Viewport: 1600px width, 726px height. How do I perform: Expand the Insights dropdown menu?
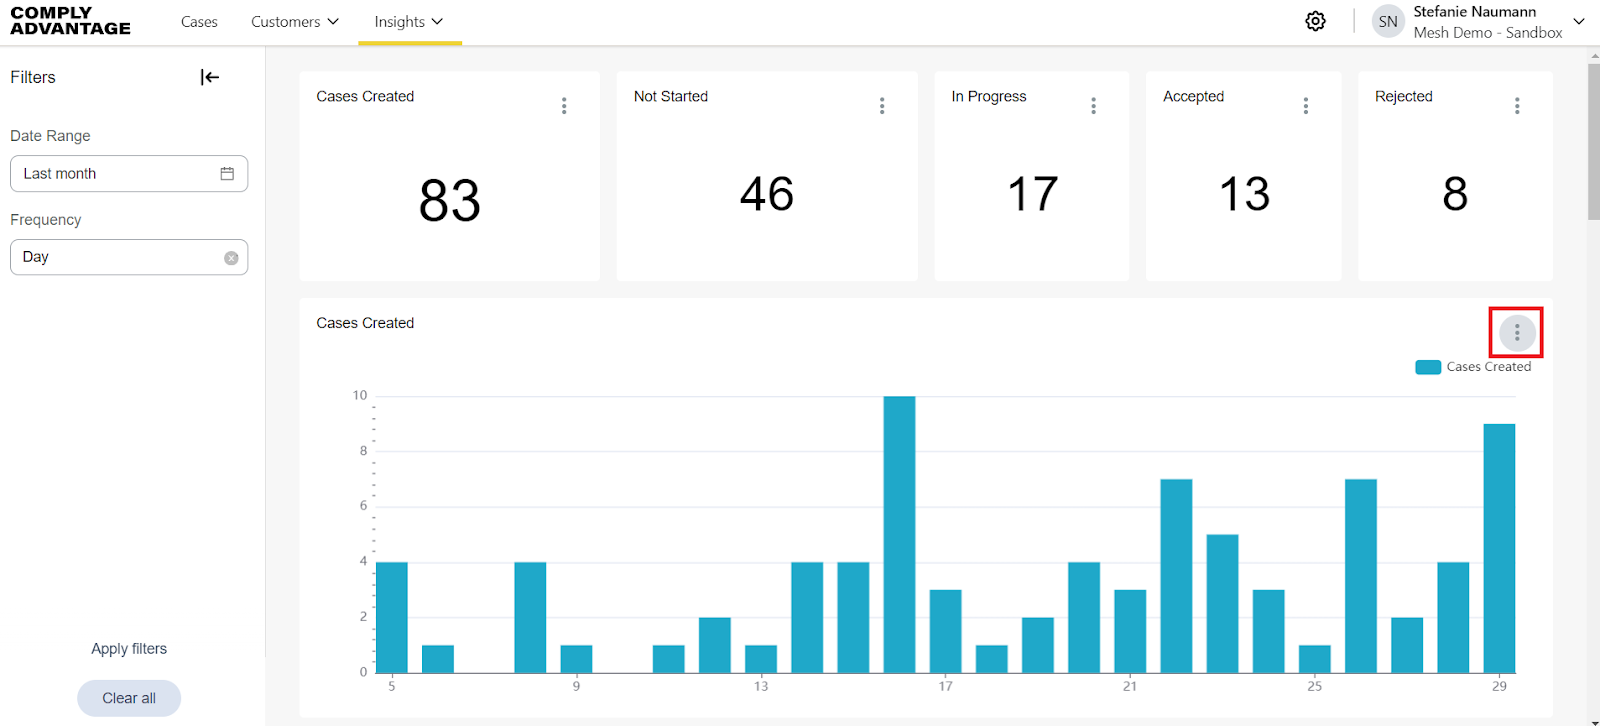409,22
